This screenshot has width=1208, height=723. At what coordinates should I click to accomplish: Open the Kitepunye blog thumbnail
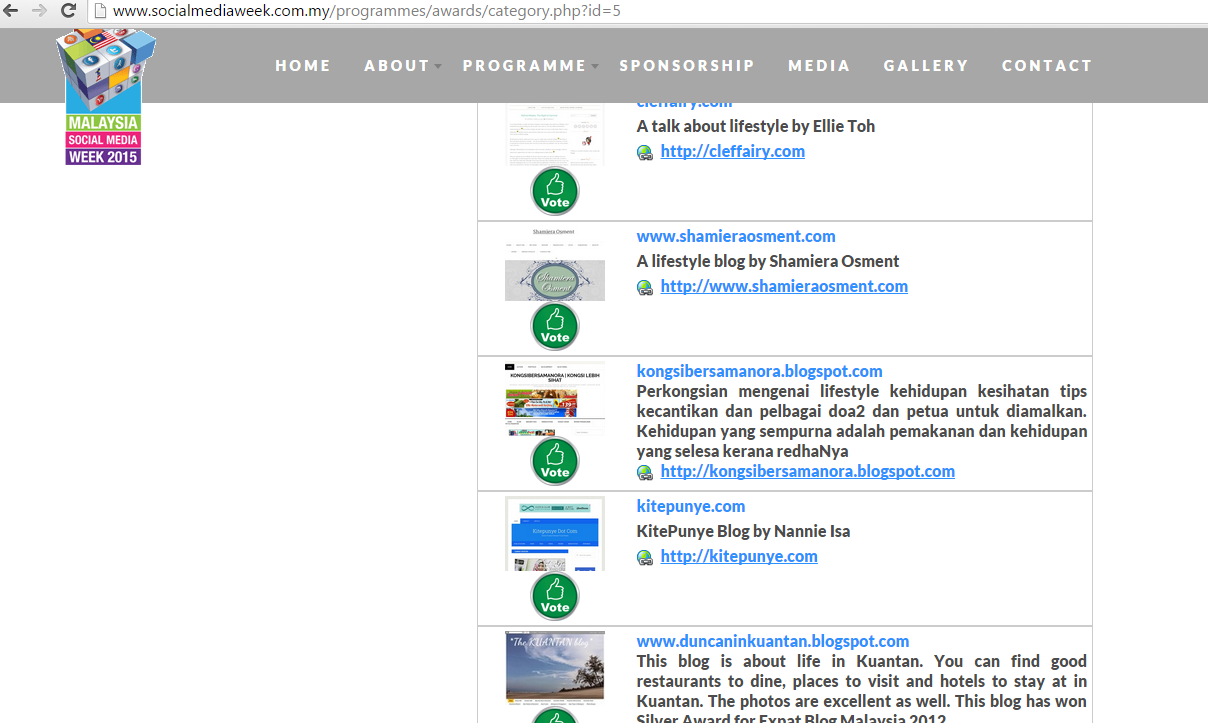(x=555, y=534)
